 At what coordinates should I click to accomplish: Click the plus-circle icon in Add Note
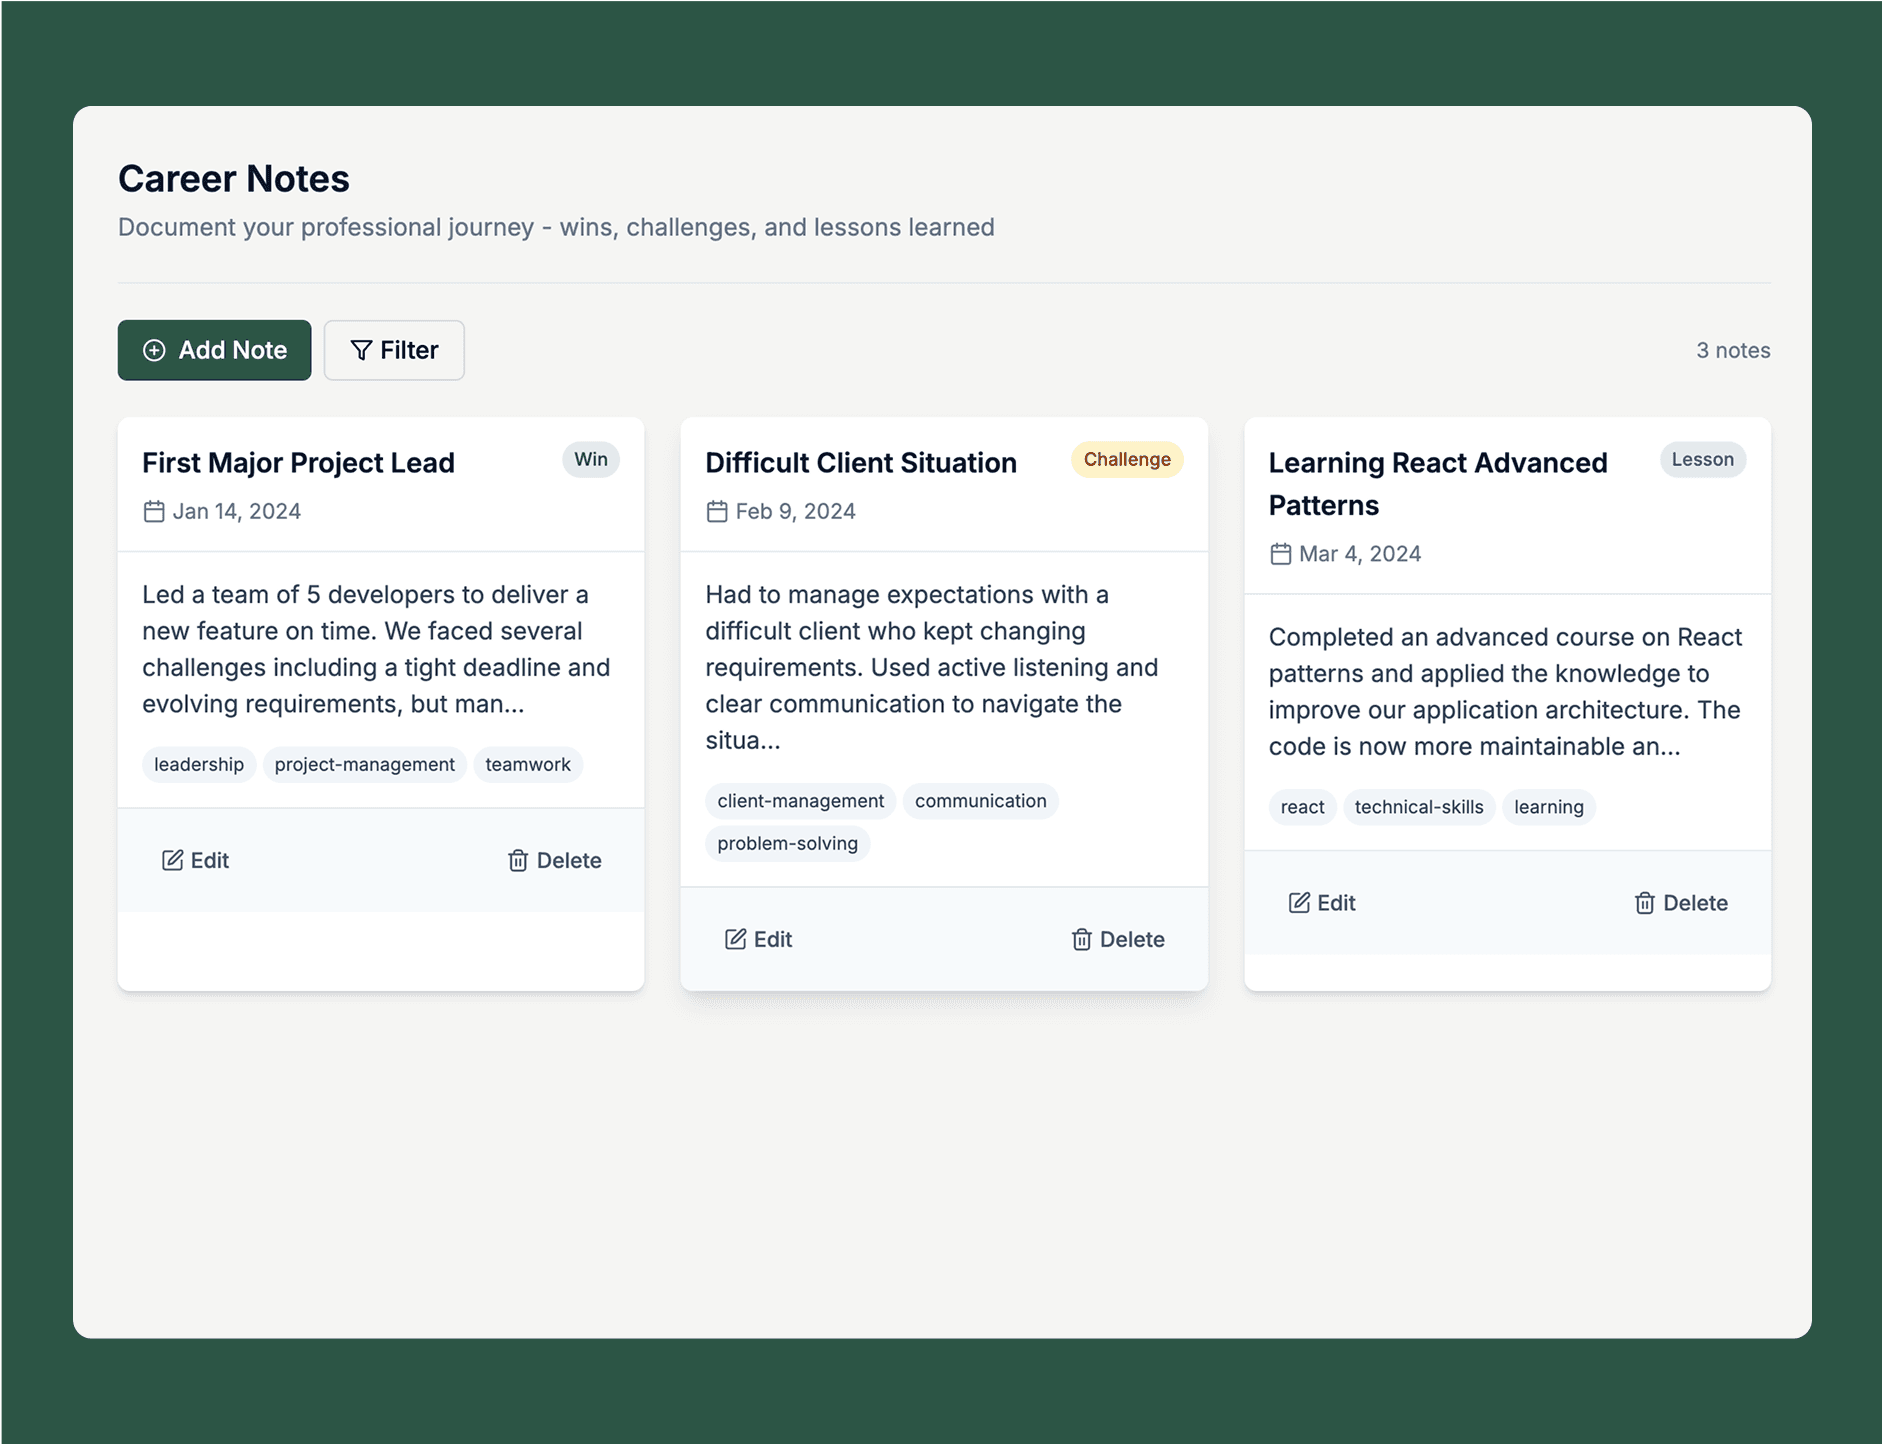[154, 350]
